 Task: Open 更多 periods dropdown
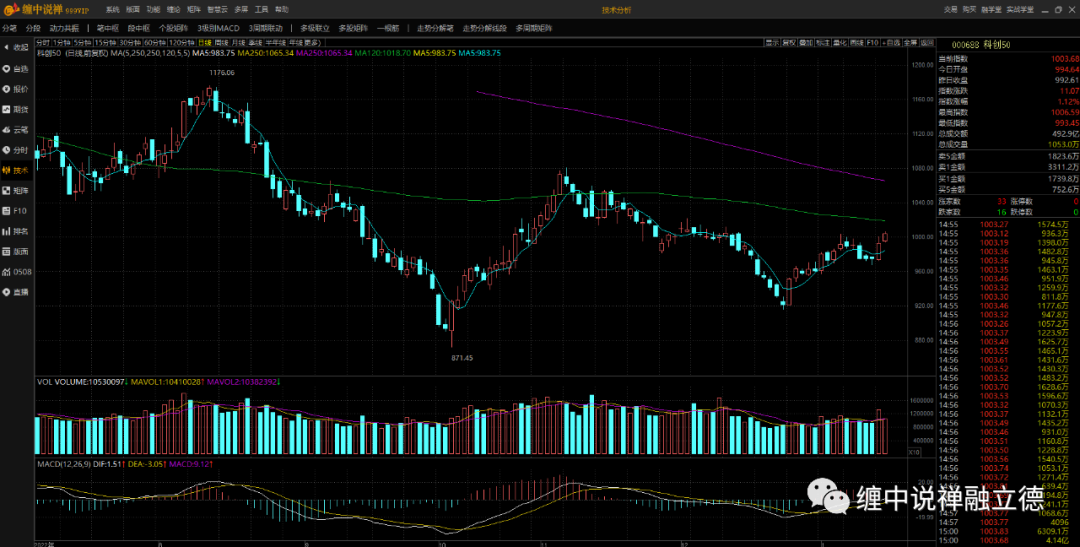313,43
